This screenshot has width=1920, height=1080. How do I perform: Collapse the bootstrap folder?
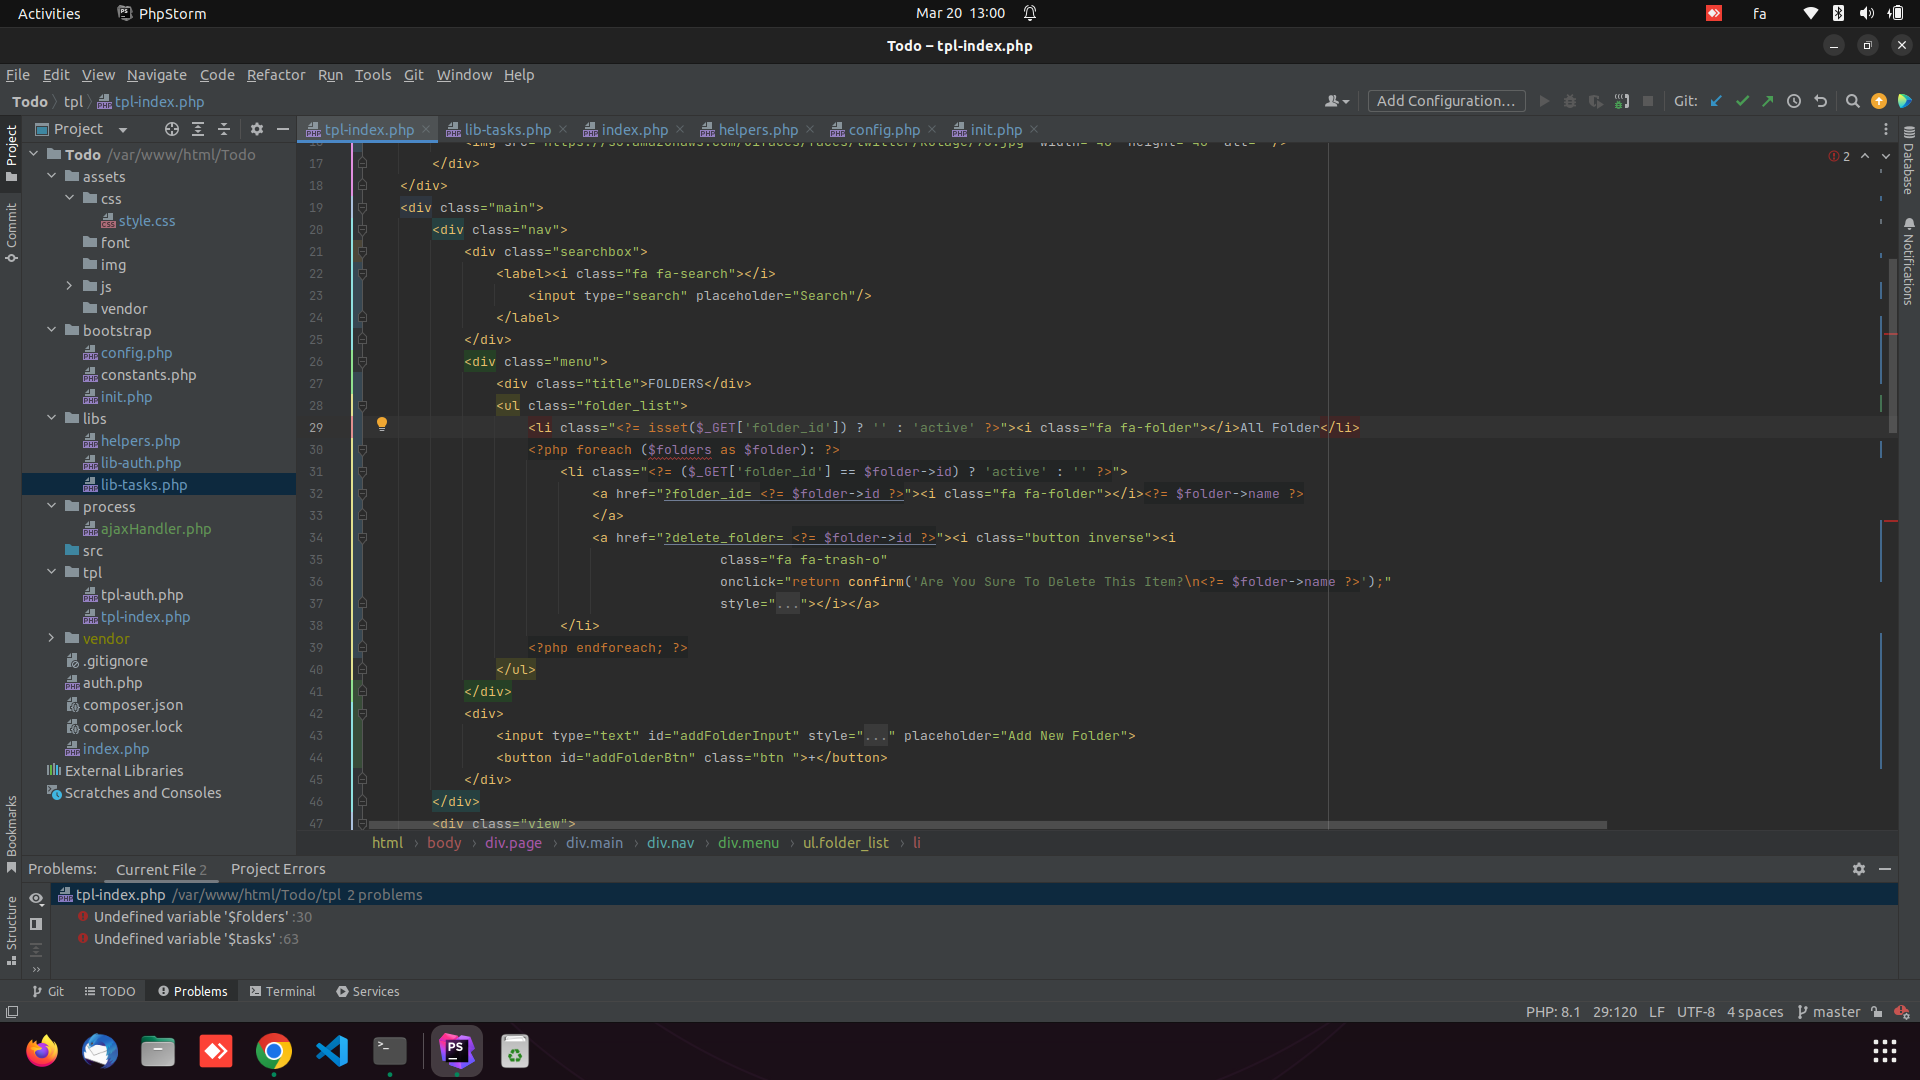point(52,330)
